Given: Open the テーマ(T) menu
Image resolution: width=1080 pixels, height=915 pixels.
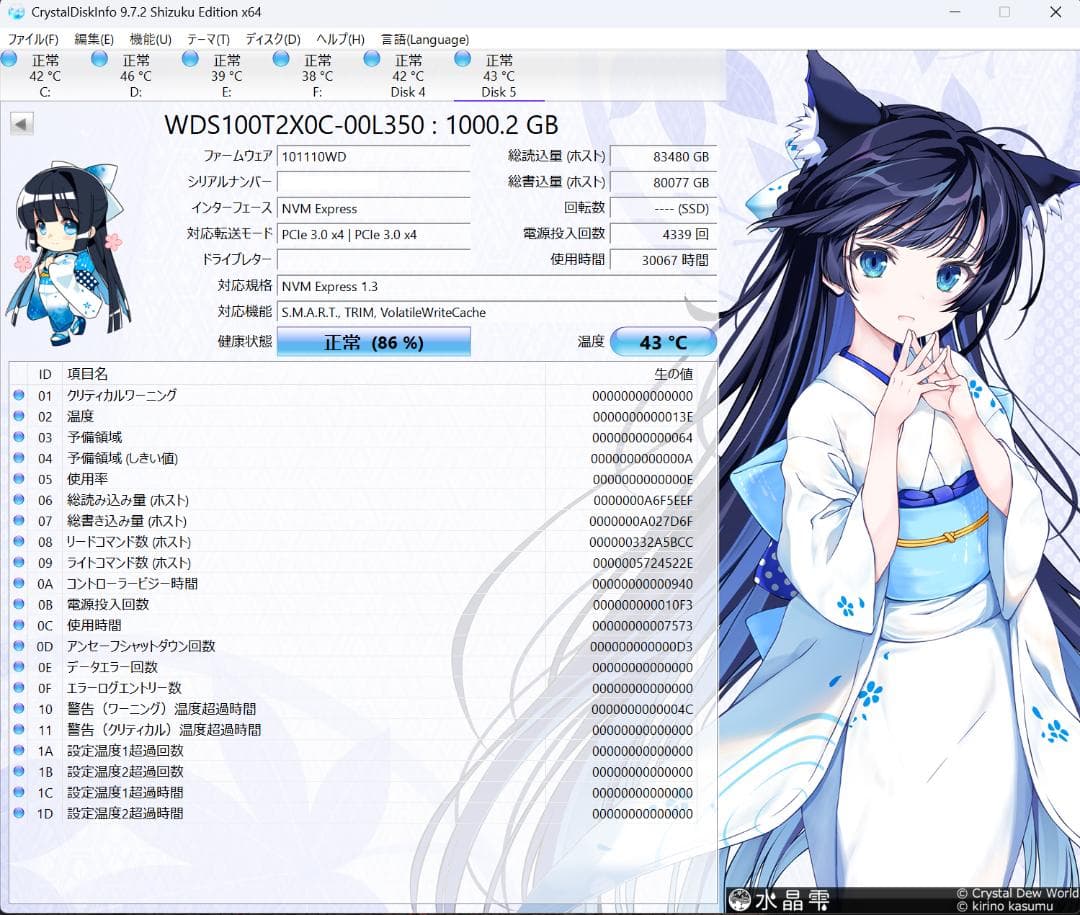Looking at the screenshot, I should point(208,39).
